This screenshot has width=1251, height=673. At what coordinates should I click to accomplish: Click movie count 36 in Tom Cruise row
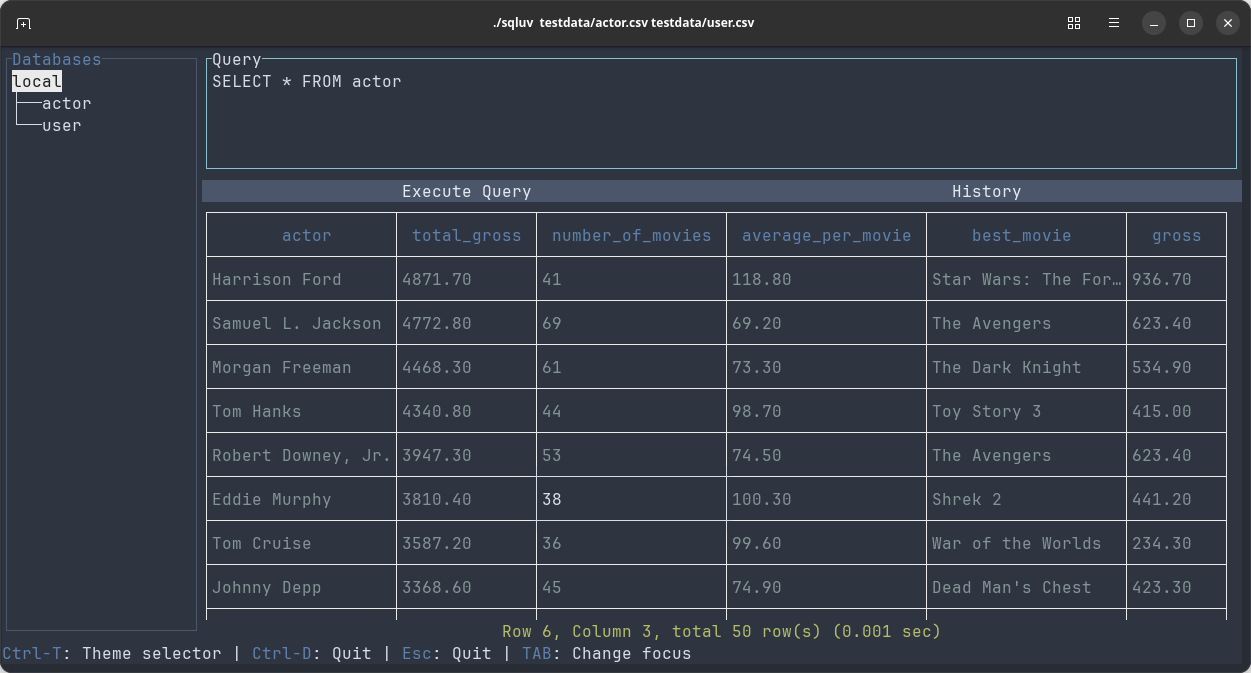(552, 544)
